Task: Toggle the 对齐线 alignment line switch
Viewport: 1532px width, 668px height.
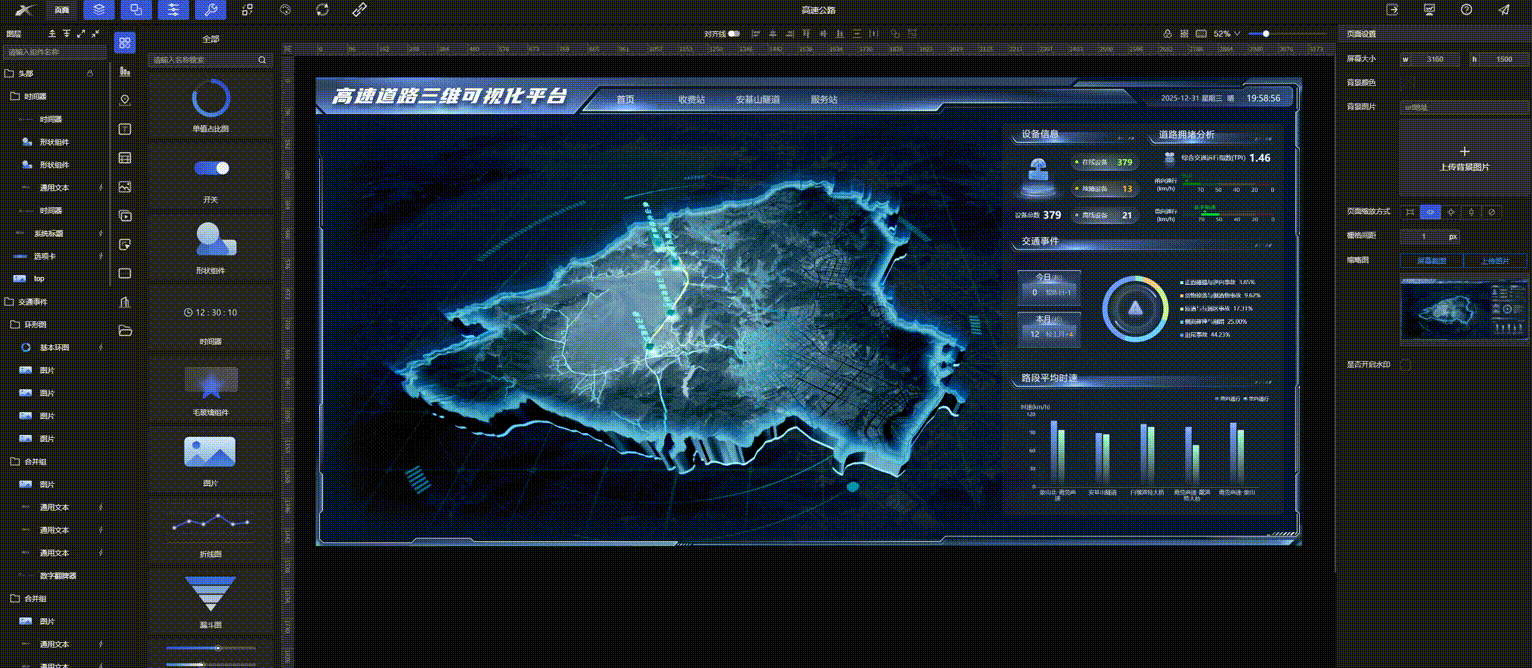Action: 734,33
